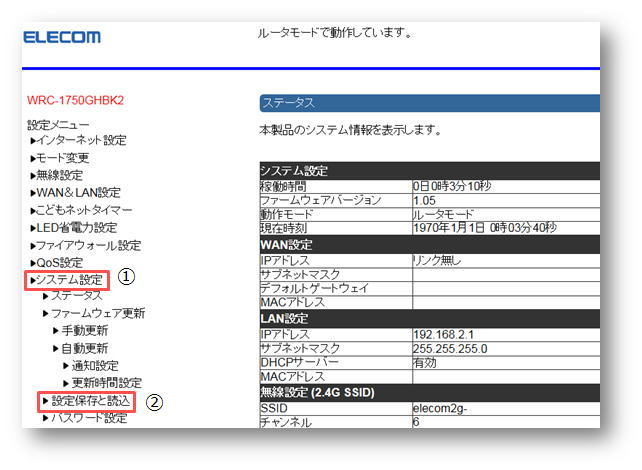
Task: Select モード変更 in the settings menu
Action: point(64,158)
